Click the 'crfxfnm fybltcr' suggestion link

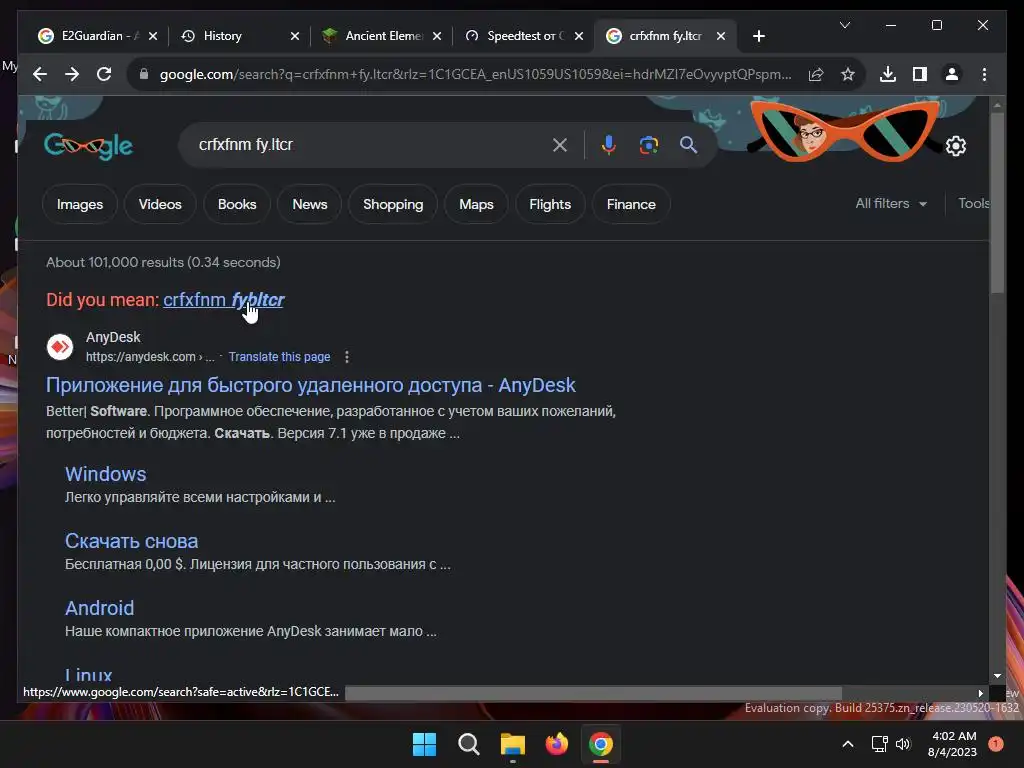tap(223, 300)
